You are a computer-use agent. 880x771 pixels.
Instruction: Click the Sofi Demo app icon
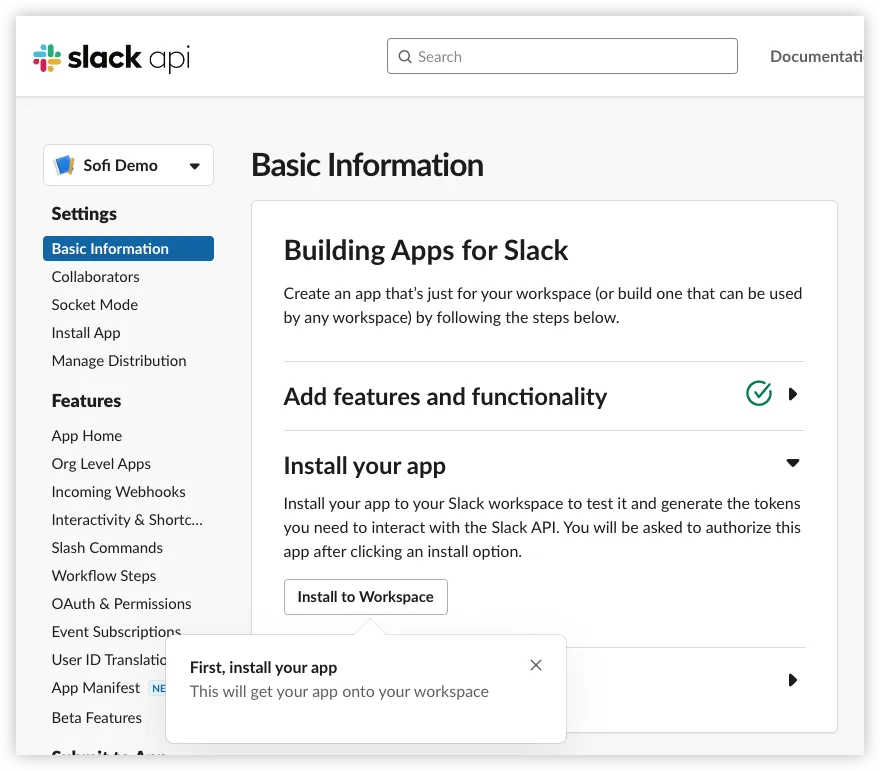tap(64, 165)
